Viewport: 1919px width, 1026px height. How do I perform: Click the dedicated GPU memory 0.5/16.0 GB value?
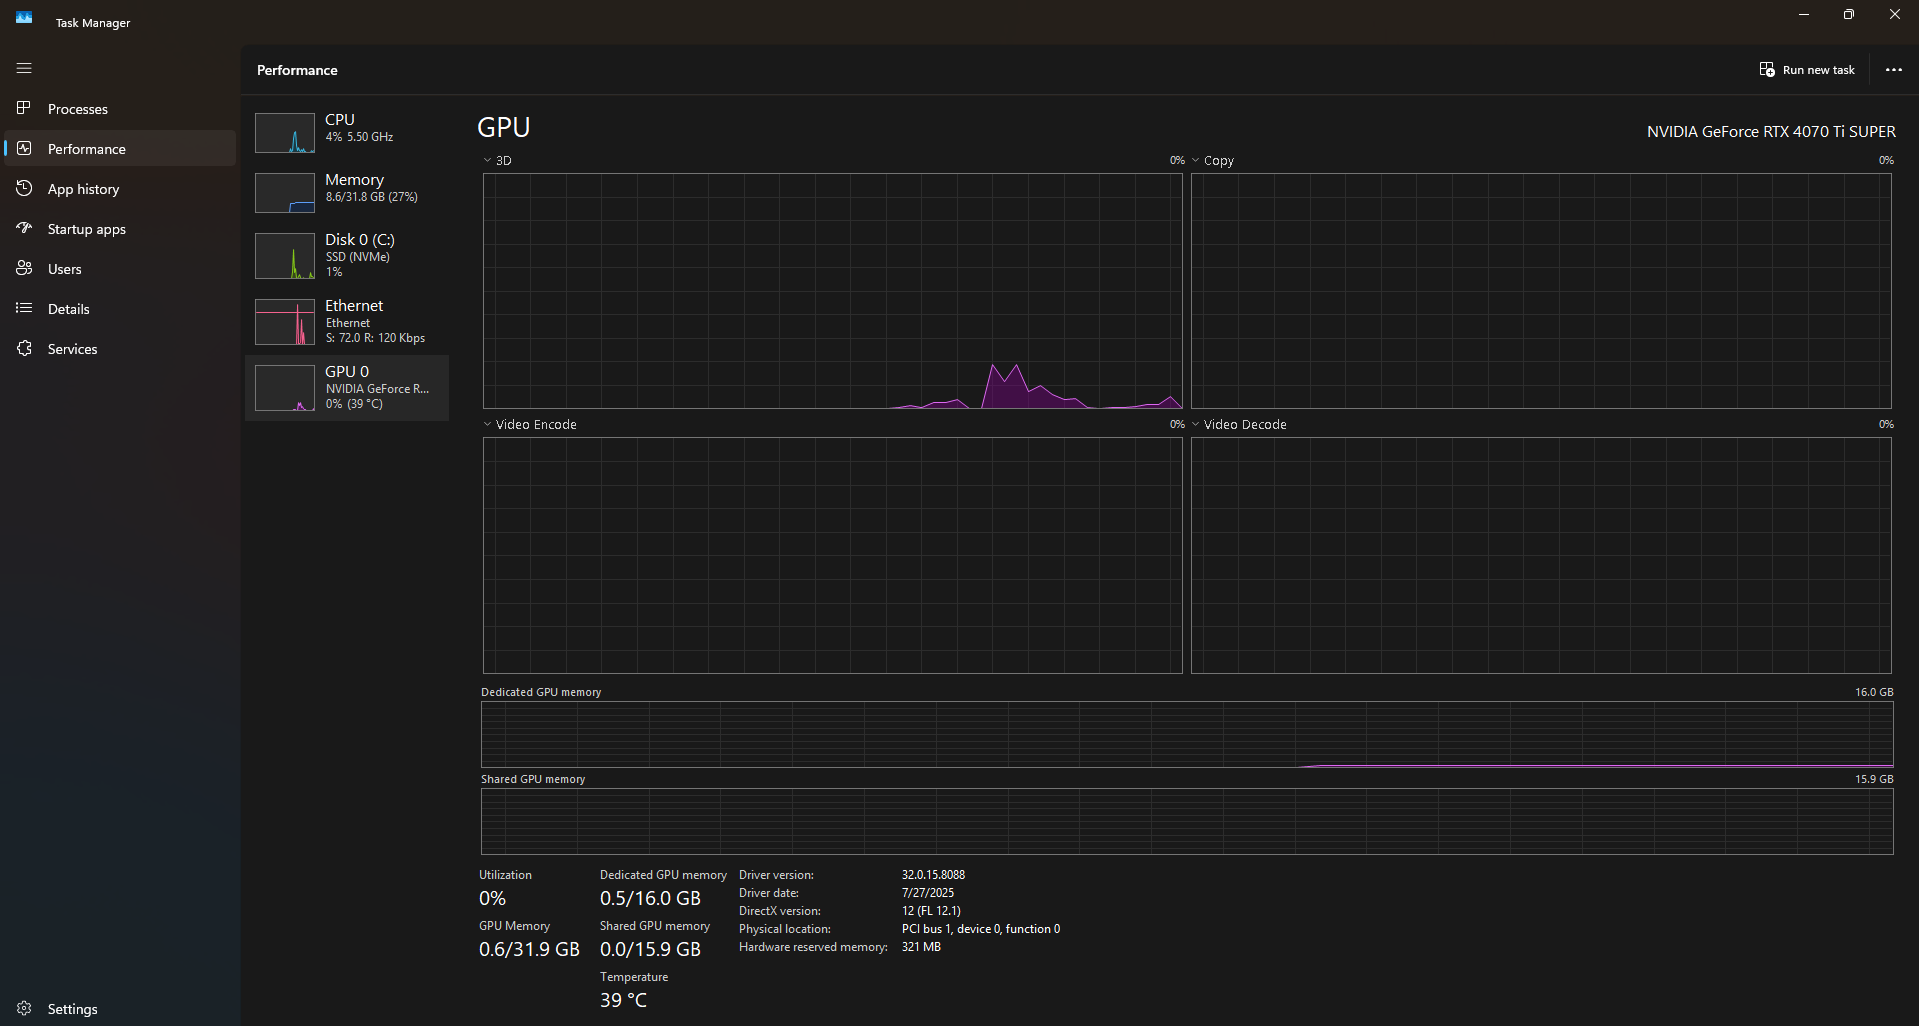tap(650, 898)
